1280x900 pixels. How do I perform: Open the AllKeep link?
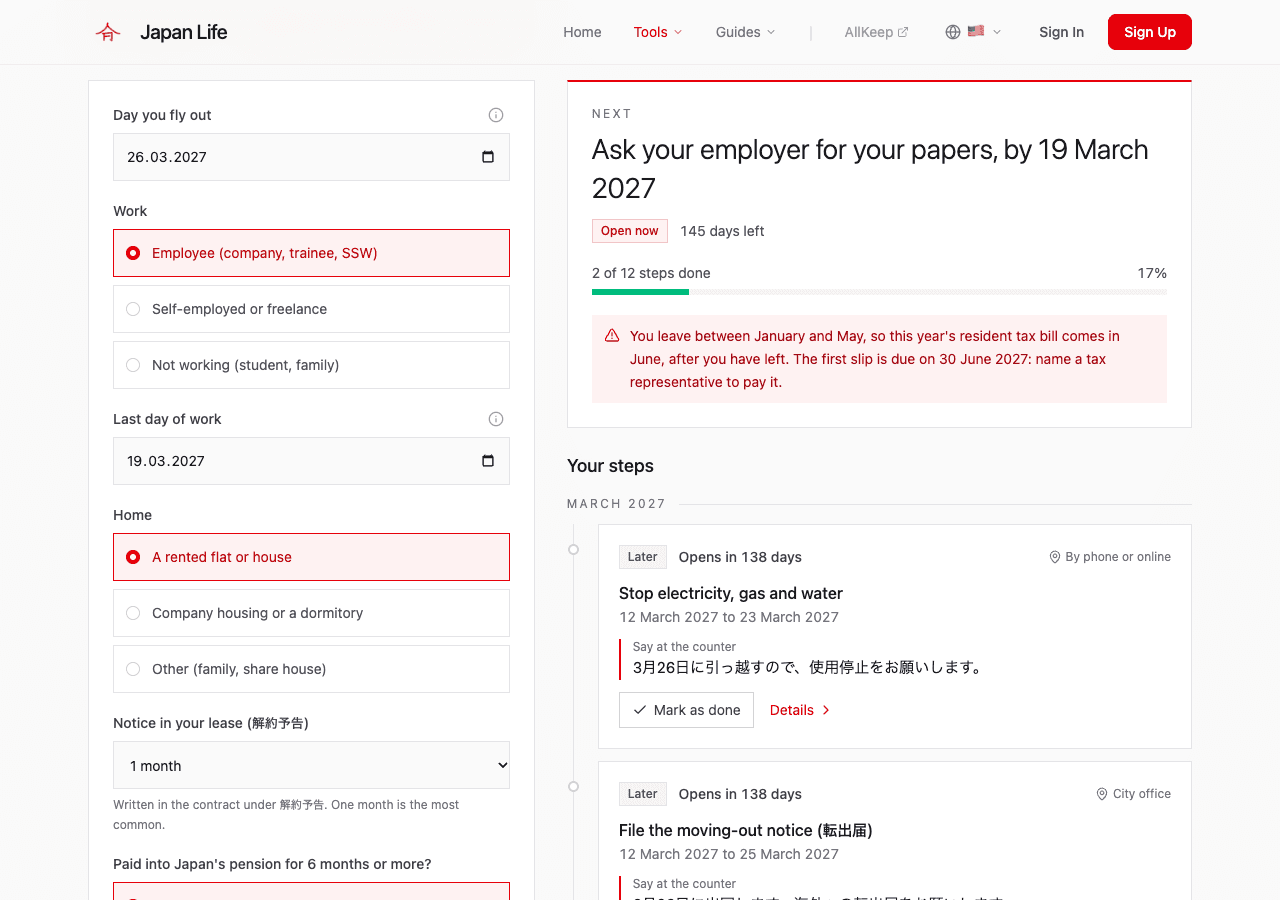[x=876, y=32]
